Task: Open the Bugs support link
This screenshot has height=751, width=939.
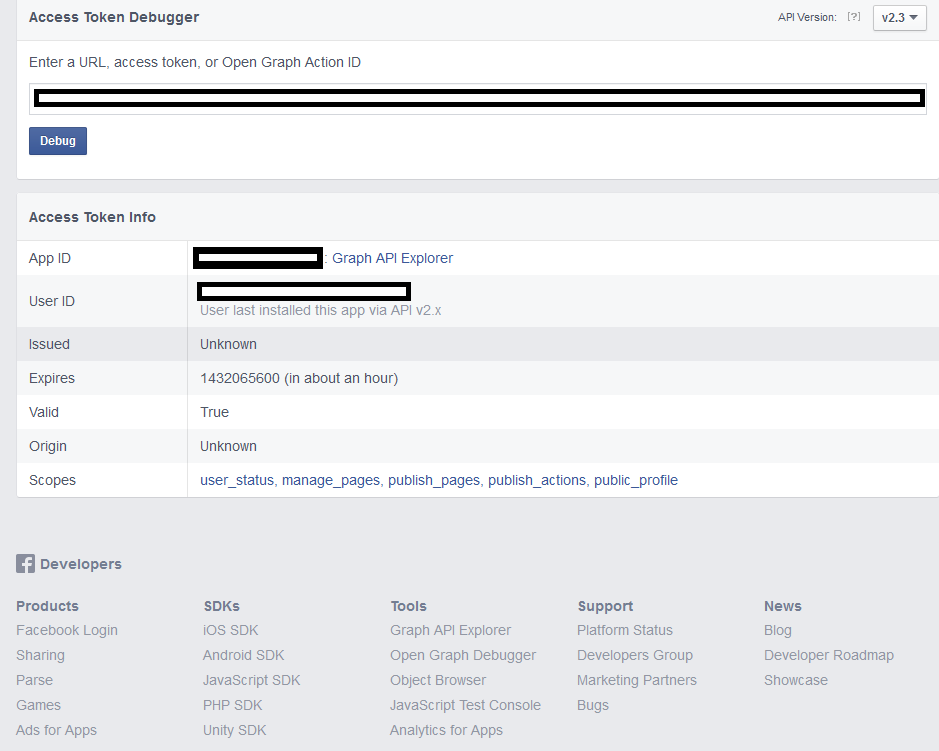Action: [x=593, y=705]
